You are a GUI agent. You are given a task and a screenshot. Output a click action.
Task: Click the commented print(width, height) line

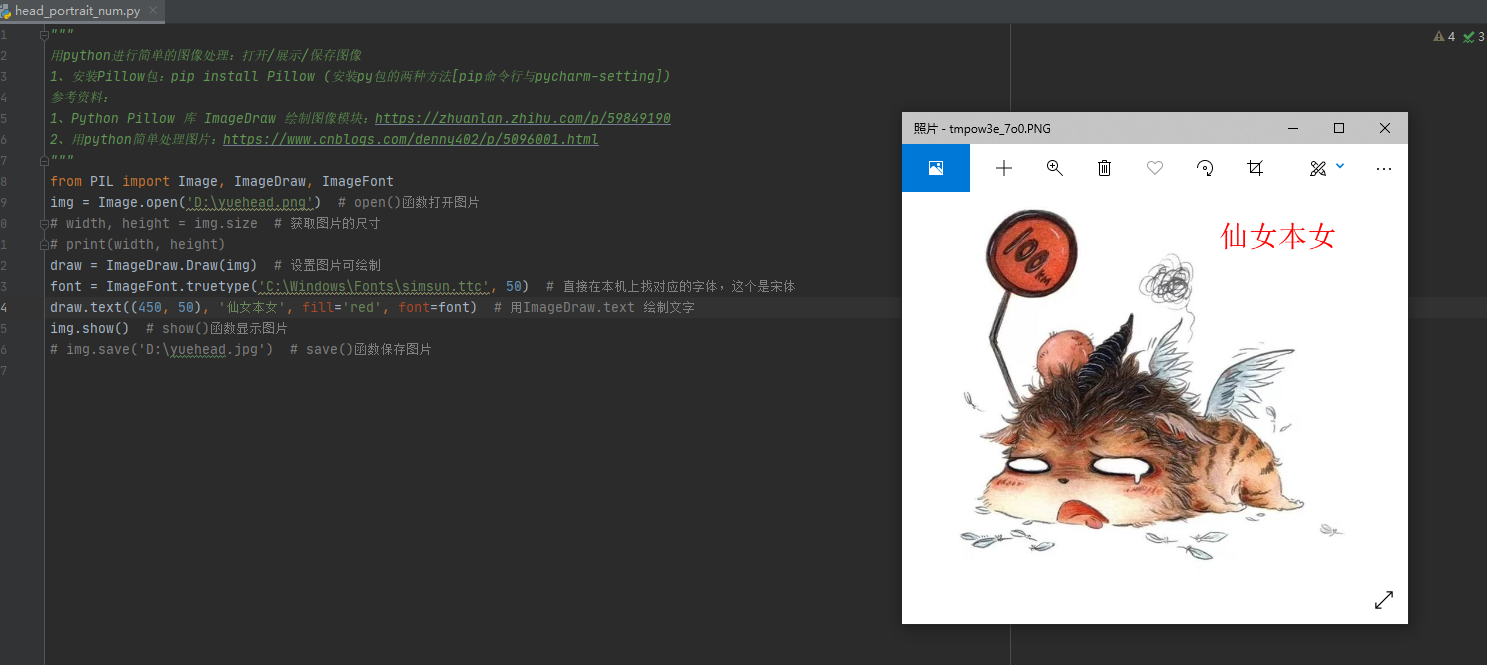point(138,244)
